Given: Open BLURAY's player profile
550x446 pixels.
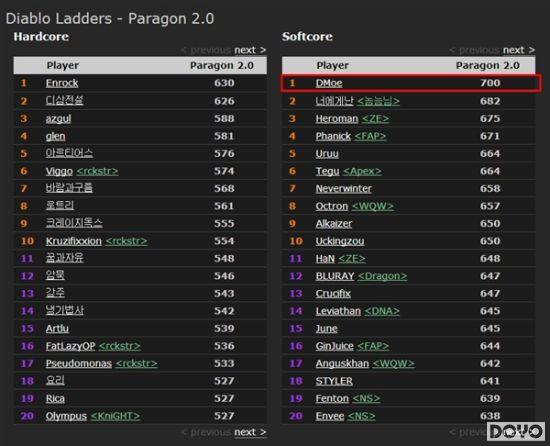Looking at the screenshot, I should [x=335, y=276].
